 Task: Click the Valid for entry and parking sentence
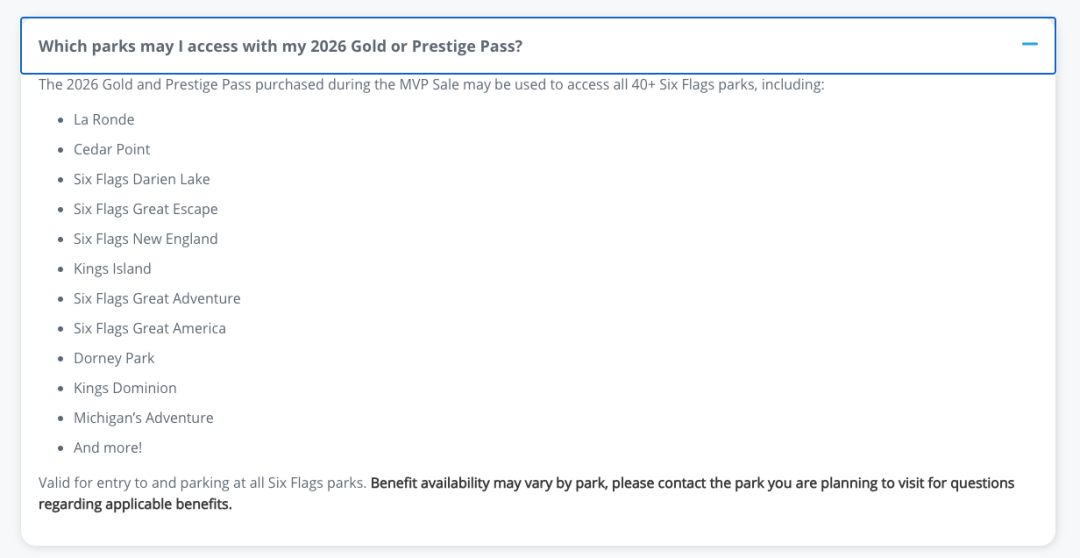(x=202, y=484)
